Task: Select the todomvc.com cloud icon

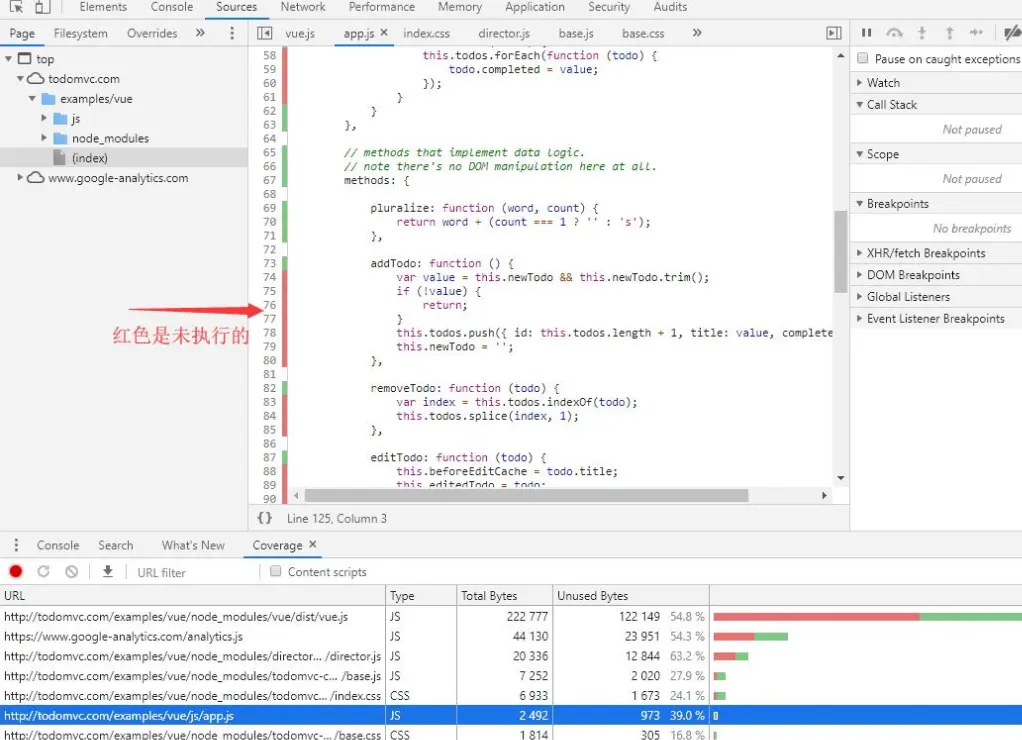Action: [x=36, y=79]
